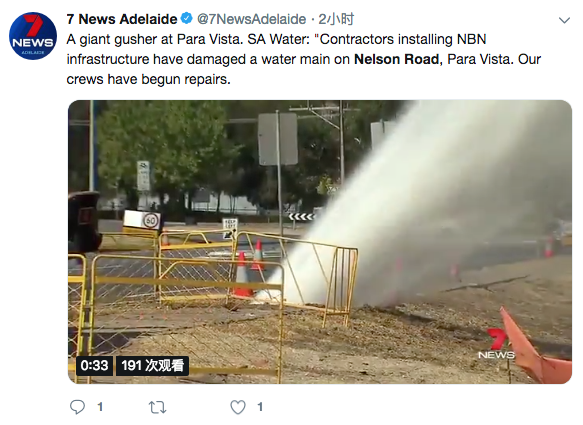Click the @7NewsAdelaide handle
The width and height of the screenshot is (583, 425).
pyautogui.click(x=251, y=19)
